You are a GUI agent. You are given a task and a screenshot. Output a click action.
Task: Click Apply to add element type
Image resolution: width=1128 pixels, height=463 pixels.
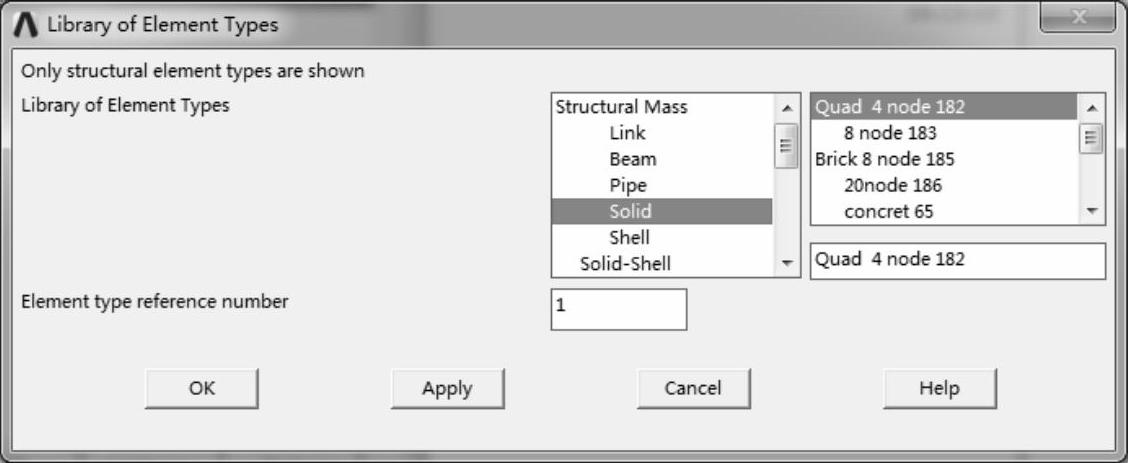(447, 388)
